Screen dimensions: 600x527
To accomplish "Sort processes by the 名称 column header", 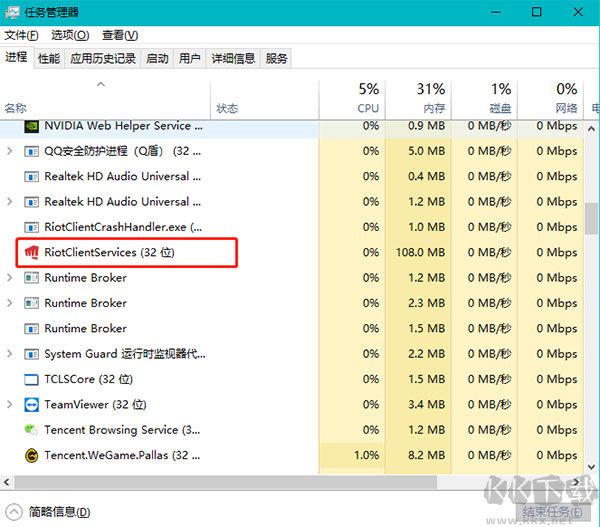I will pos(105,98).
